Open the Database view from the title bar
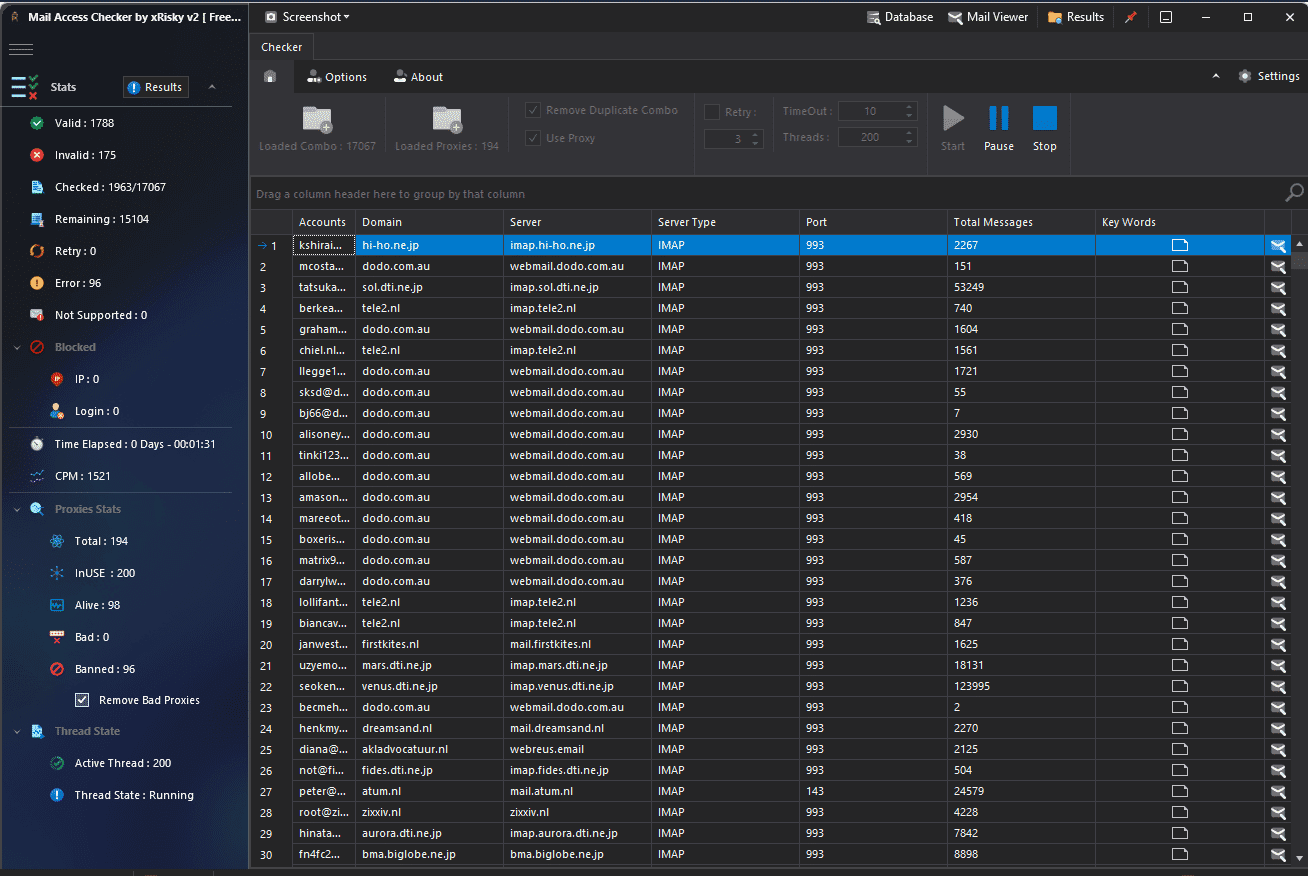1308x876 pixels. click(x=898, y=17)
